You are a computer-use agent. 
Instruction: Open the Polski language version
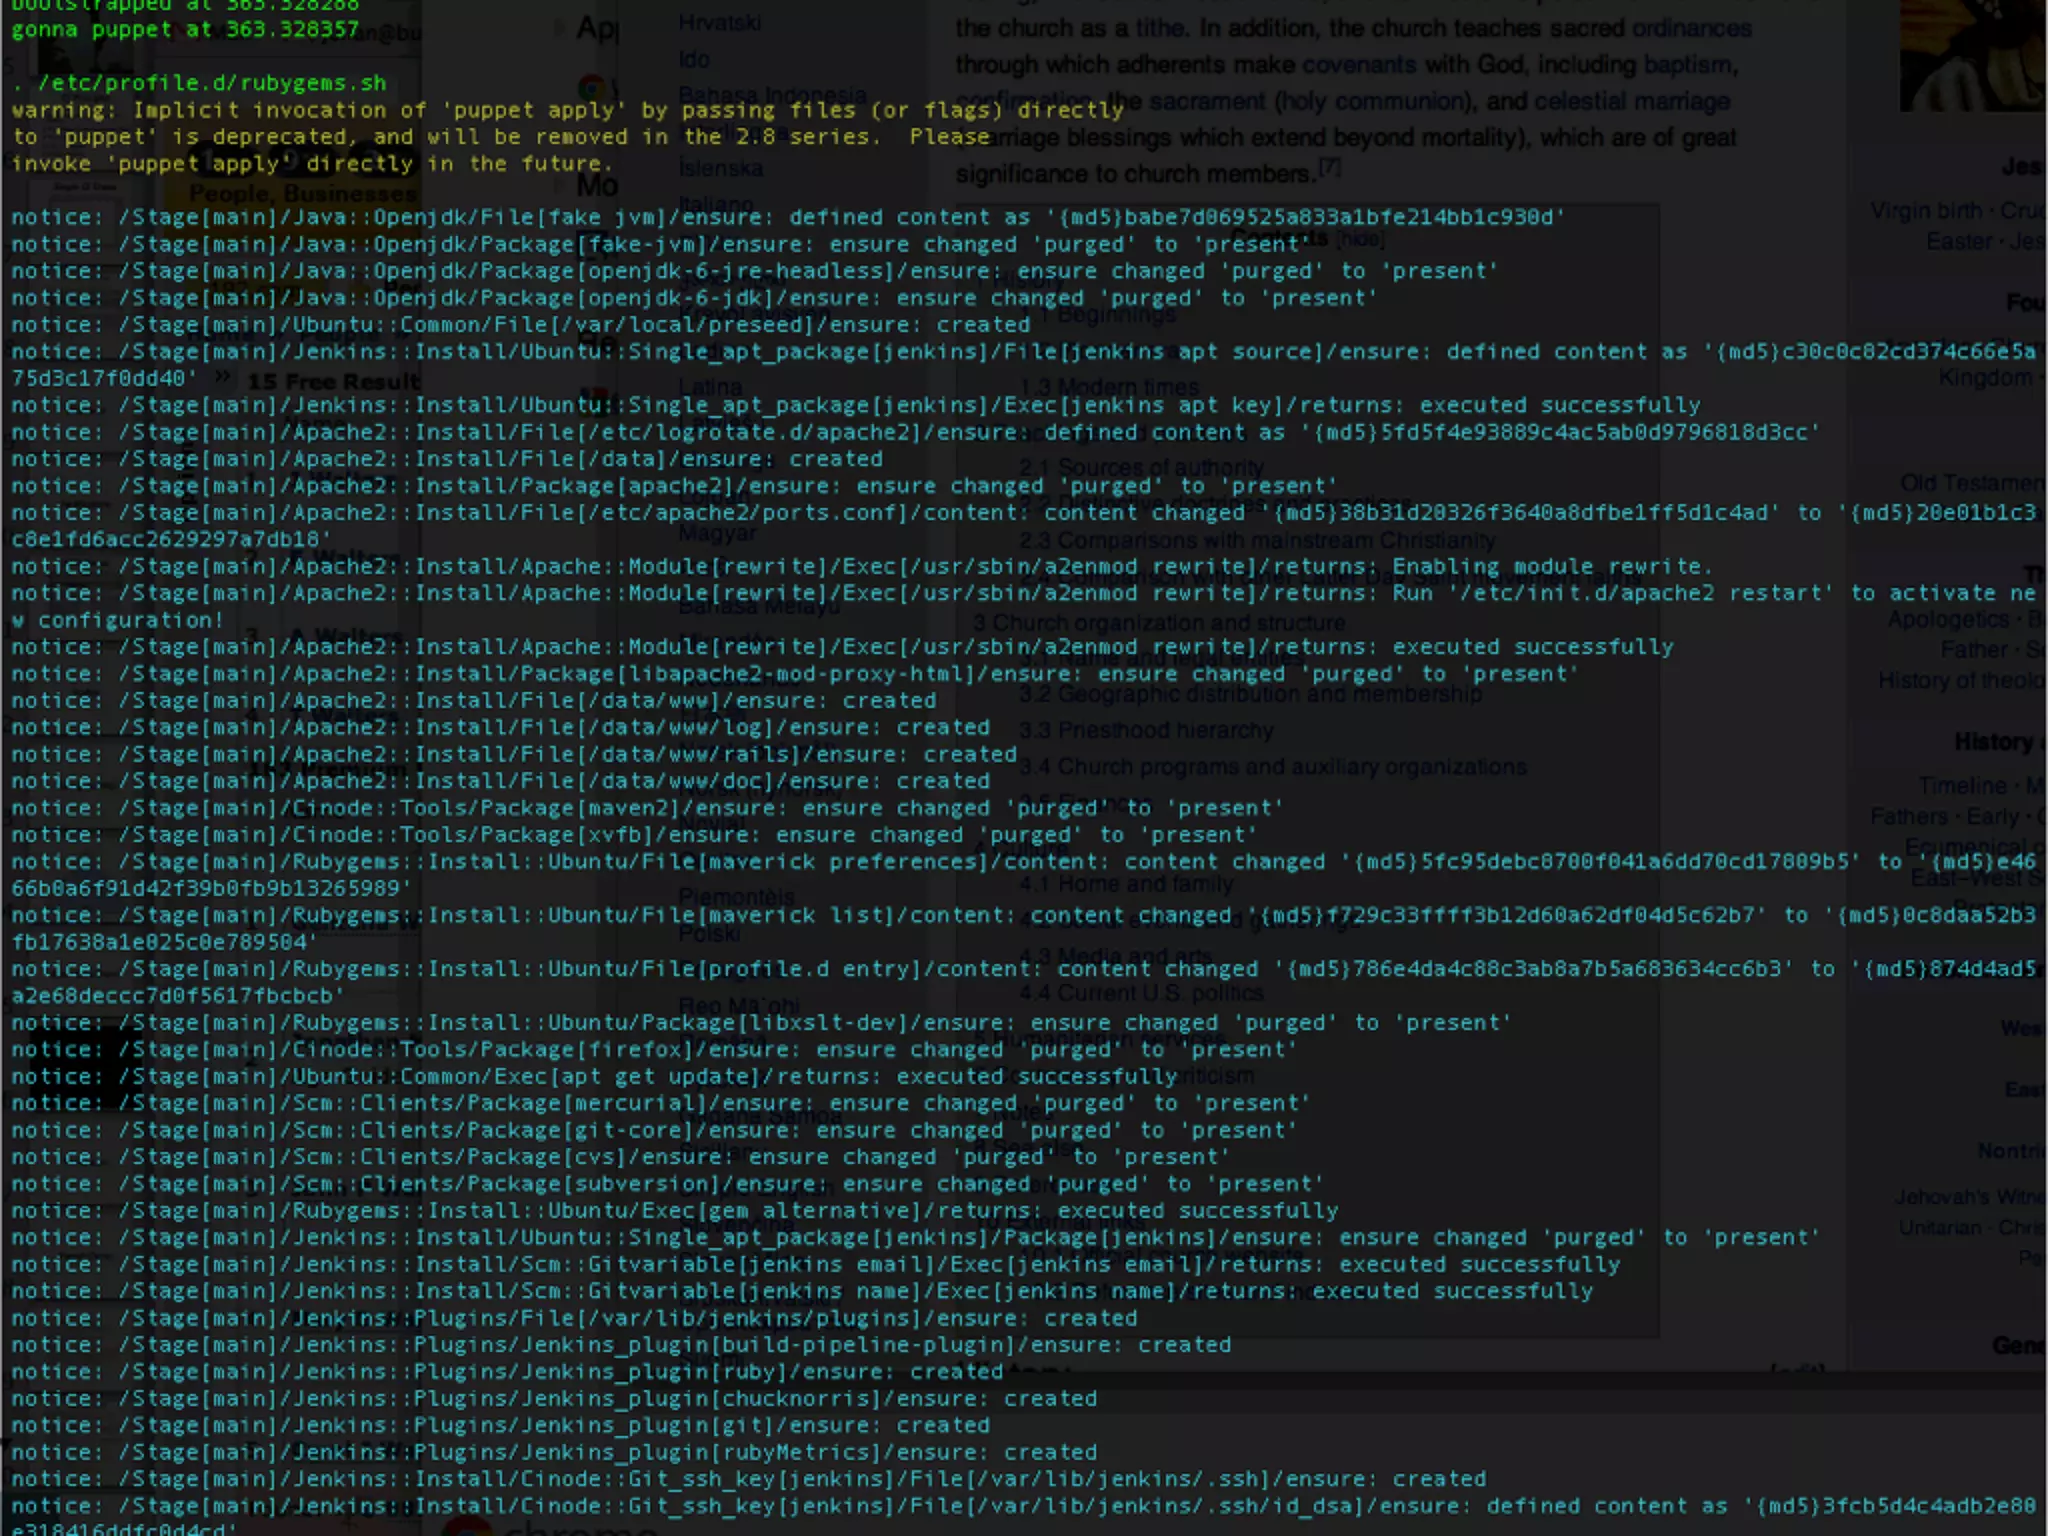710,932
